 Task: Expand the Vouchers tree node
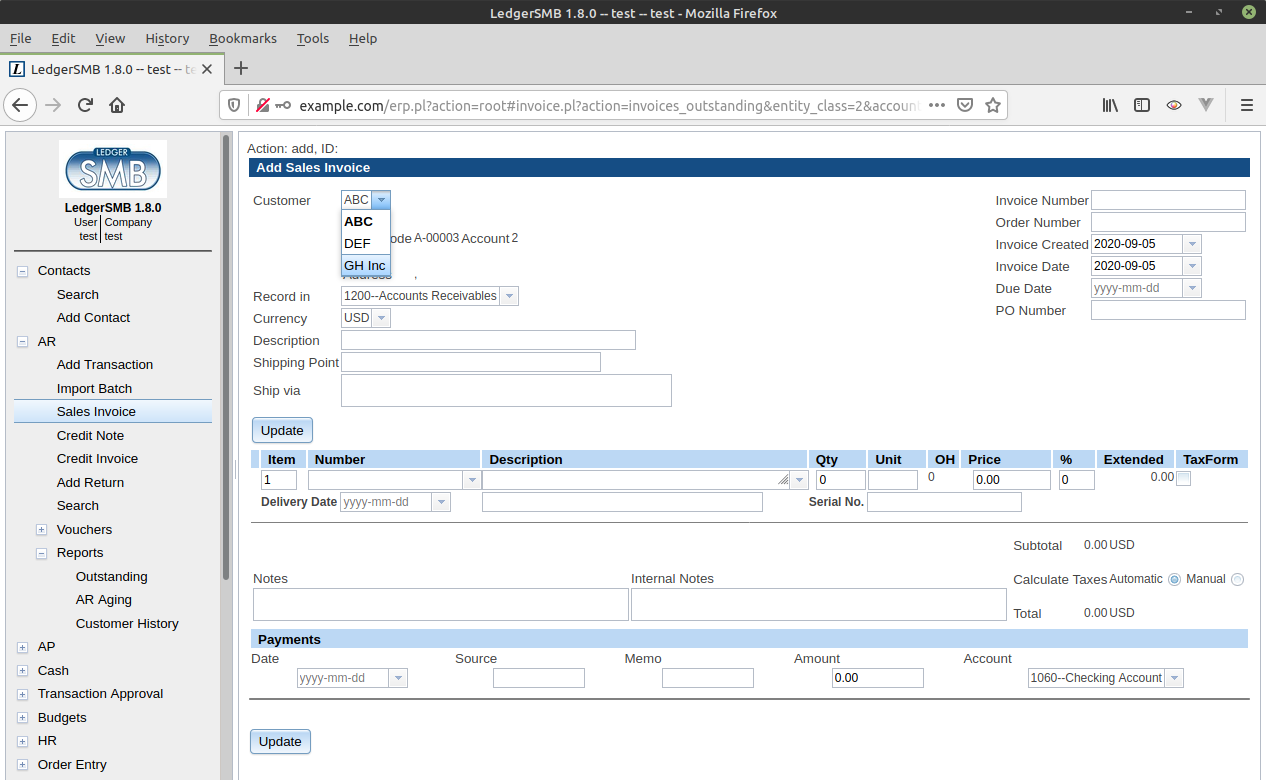tap(42, 529)
